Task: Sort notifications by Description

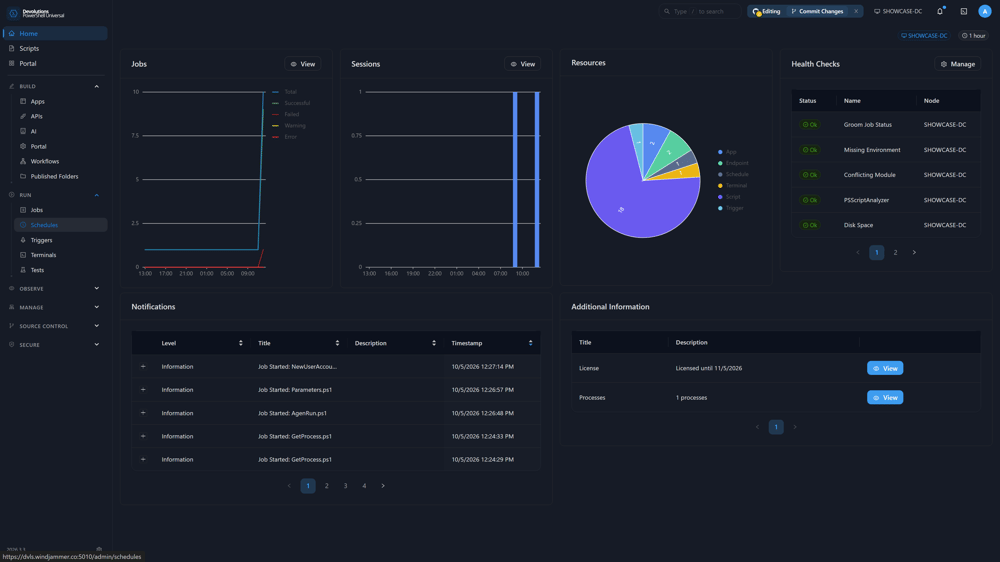Action: pyautogui.click(x=434, y=343)
